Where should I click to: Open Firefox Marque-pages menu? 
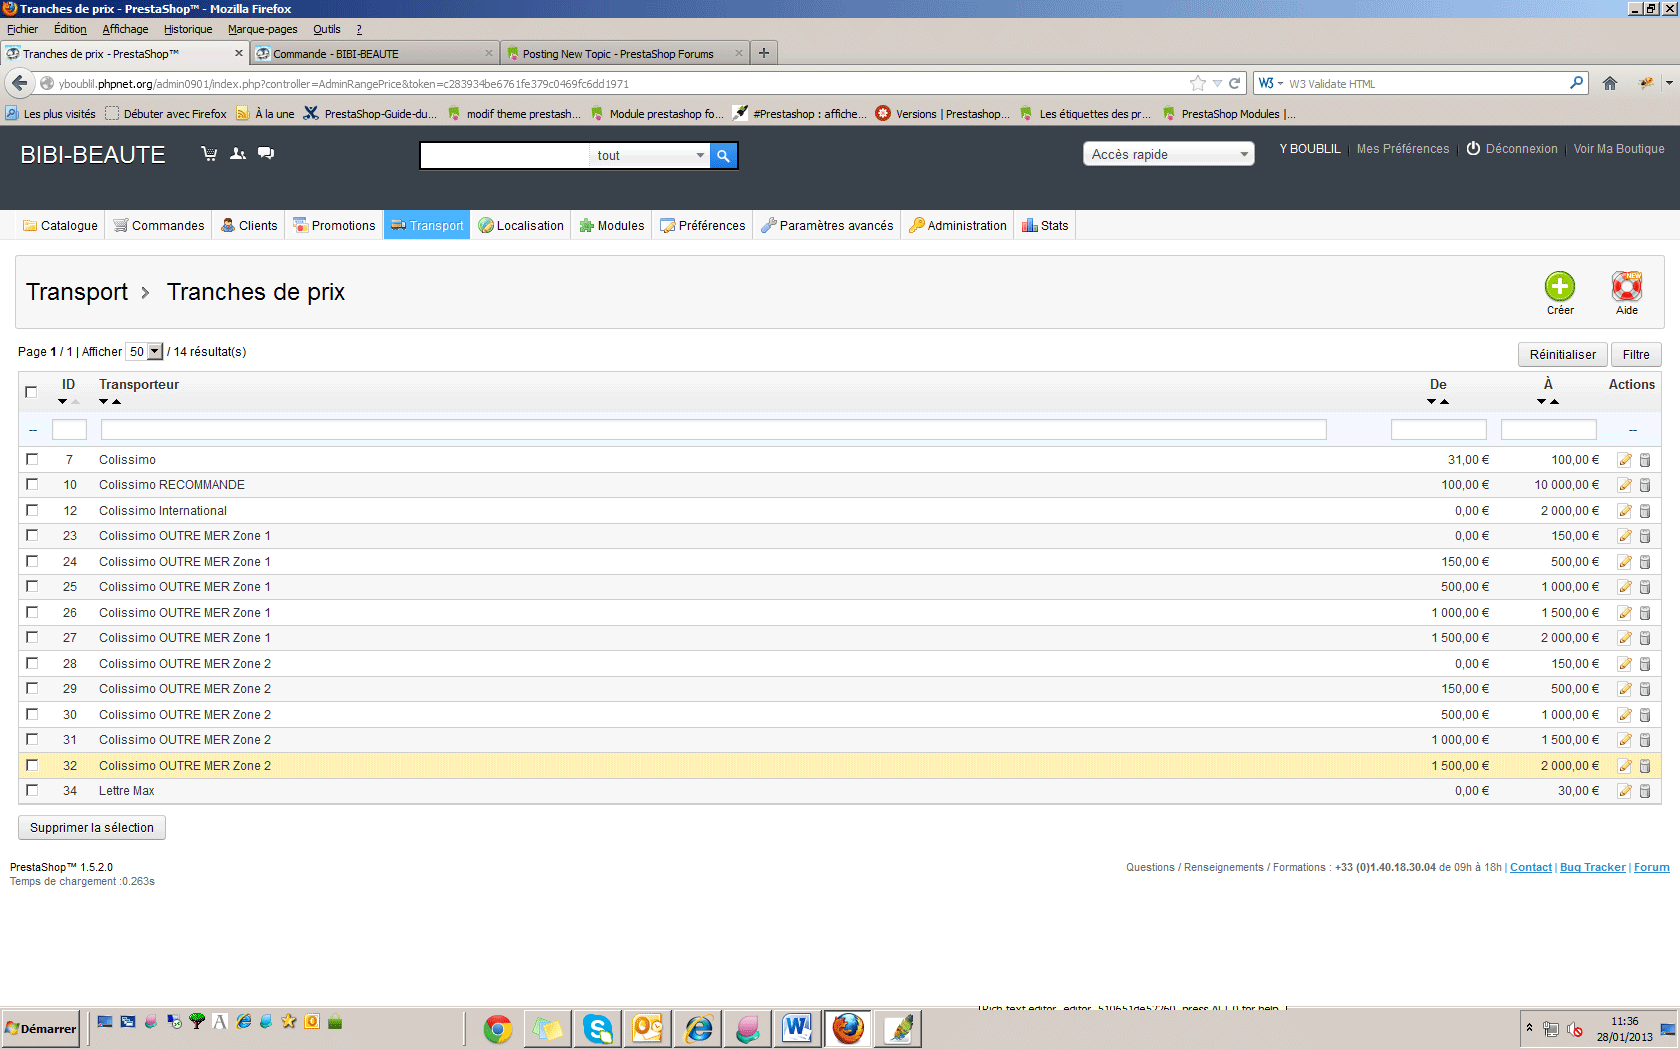tap(262, 29)
